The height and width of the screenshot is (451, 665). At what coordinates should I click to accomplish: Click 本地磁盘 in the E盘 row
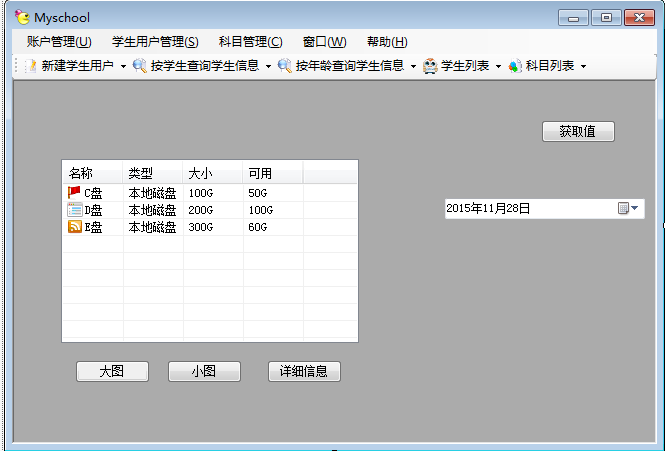(x=152, y=227)
